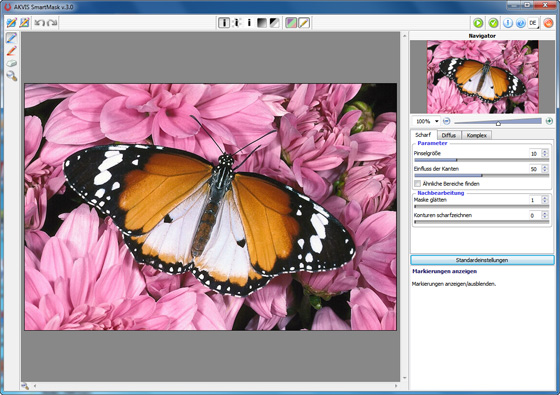This screenshot has width=560, height=395.
Task: Open program info with the blue 'i' button
Action: [x=508, y=23]
